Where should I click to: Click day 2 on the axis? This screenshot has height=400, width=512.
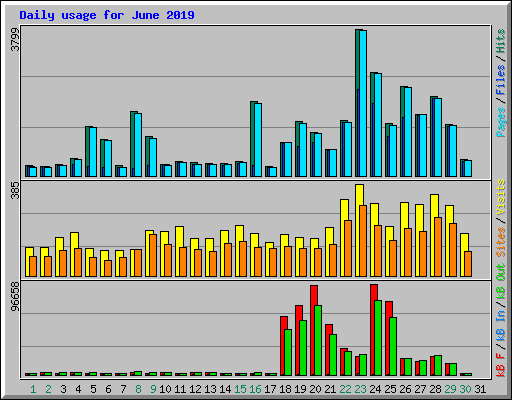[48, 389]
